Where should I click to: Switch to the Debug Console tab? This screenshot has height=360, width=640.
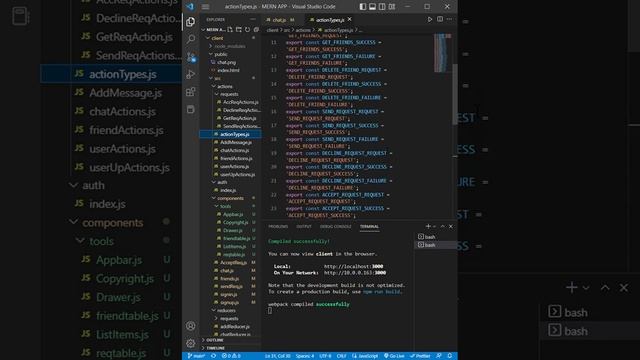(x=336, y=227)
